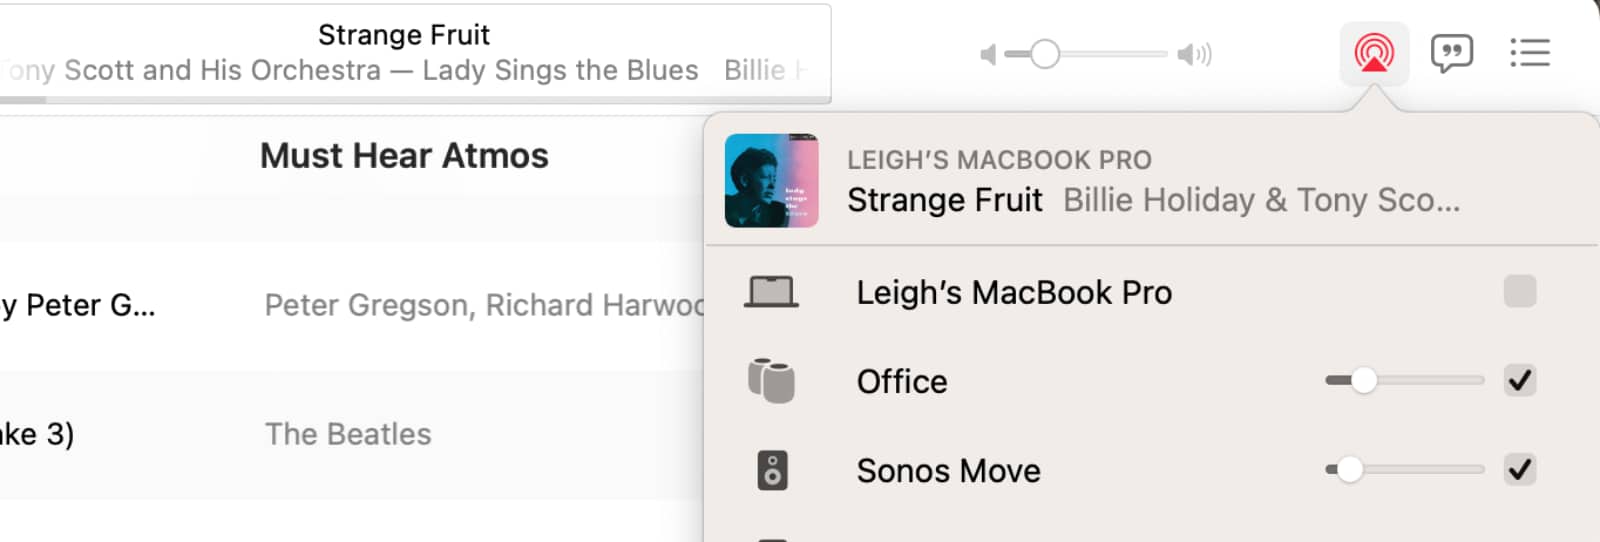This screenshot has height=542, width=1600.
Task: Show lyrics with the speech bubble icon
Action: coord(1451,53)
